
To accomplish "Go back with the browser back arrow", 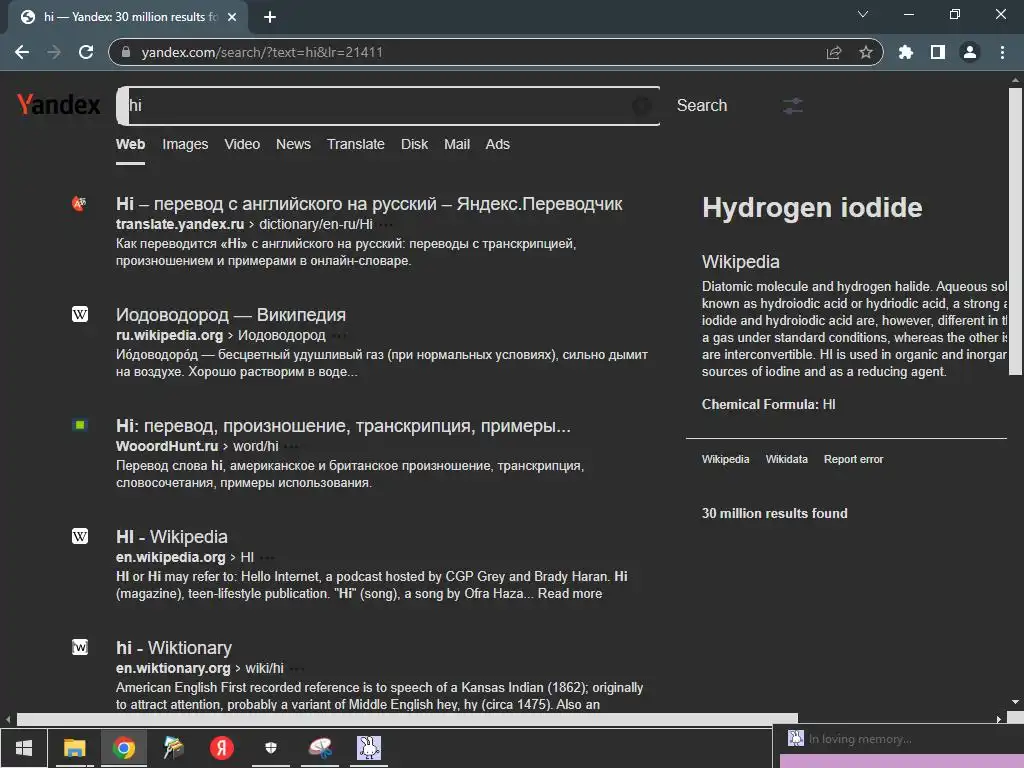I will tap(22, 52).
